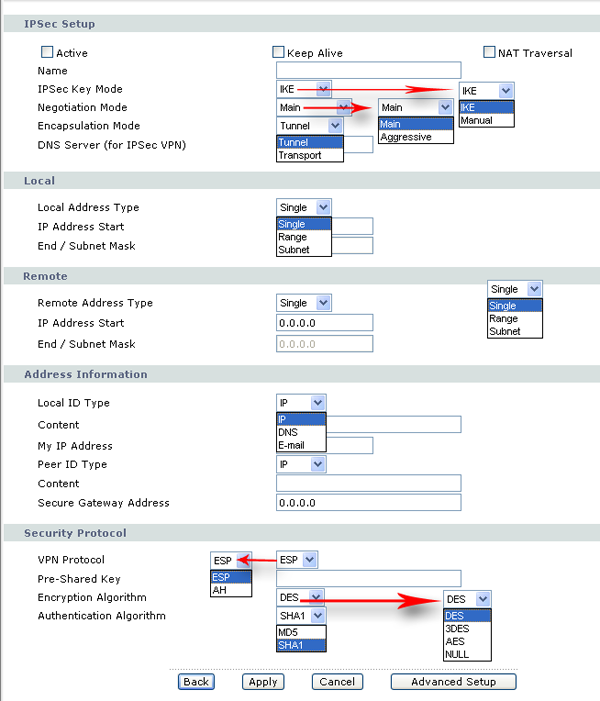Expand the Peer ID Type dropdown
The width and height of the screenshot is (600, 701).
[x=317, y=465]
